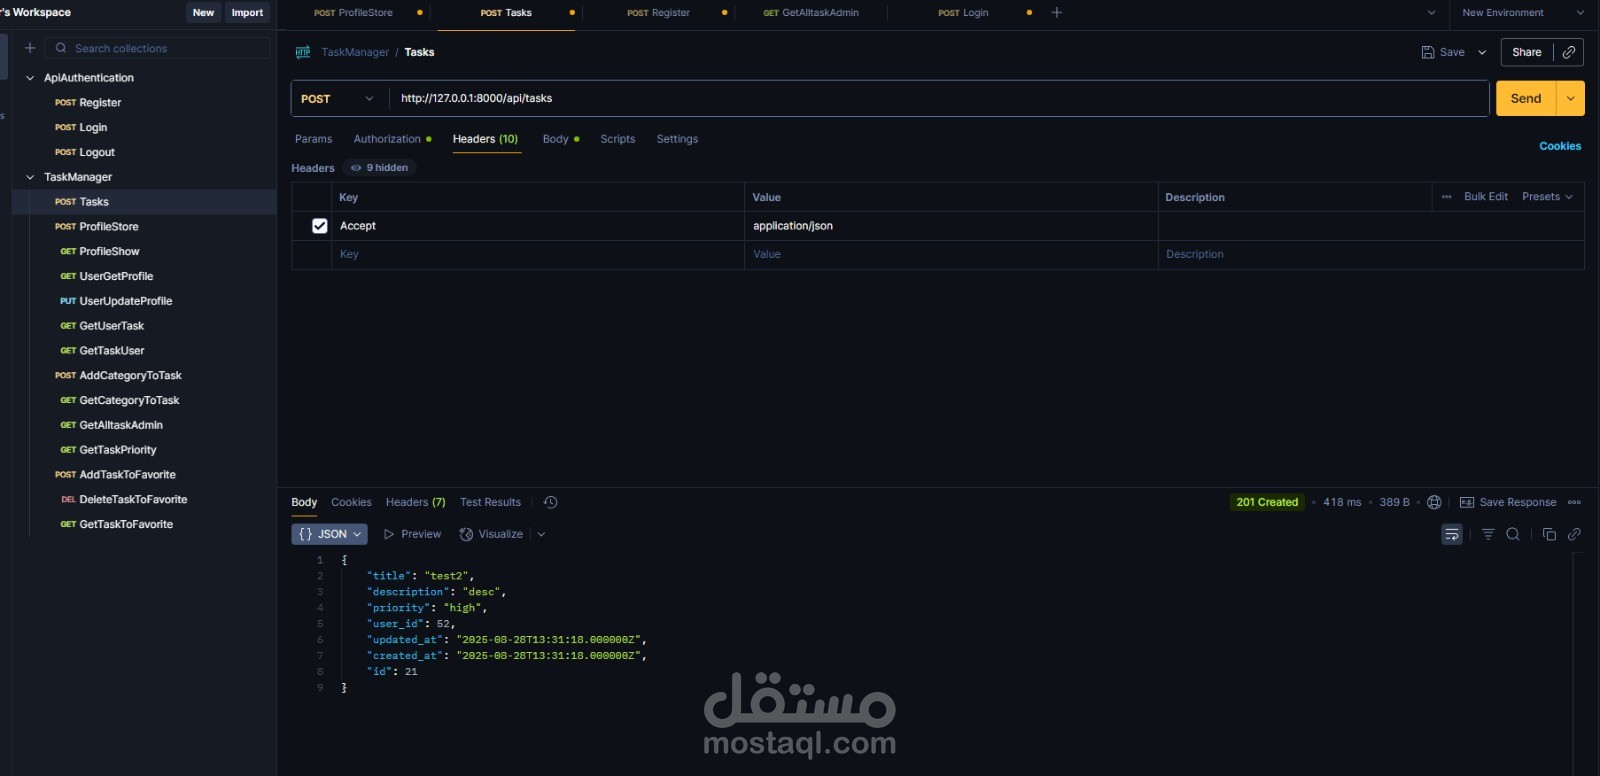This screenshot has width=1600, height=776.
Task: Open a new request tab with plus icon
Action: 1057,13
